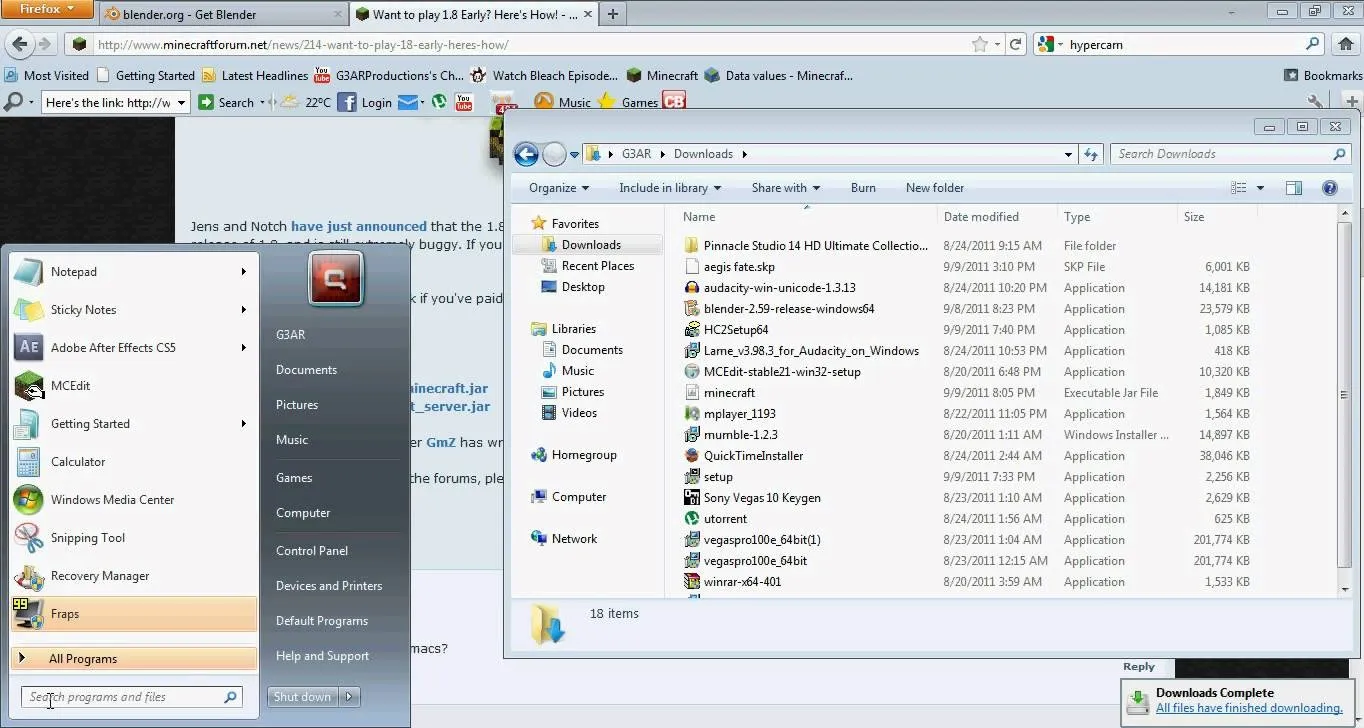Screen dimensions: 1364x728
Task: Click user account picture in Start menu
Action: pyautogui.click(x=336, y=279)
